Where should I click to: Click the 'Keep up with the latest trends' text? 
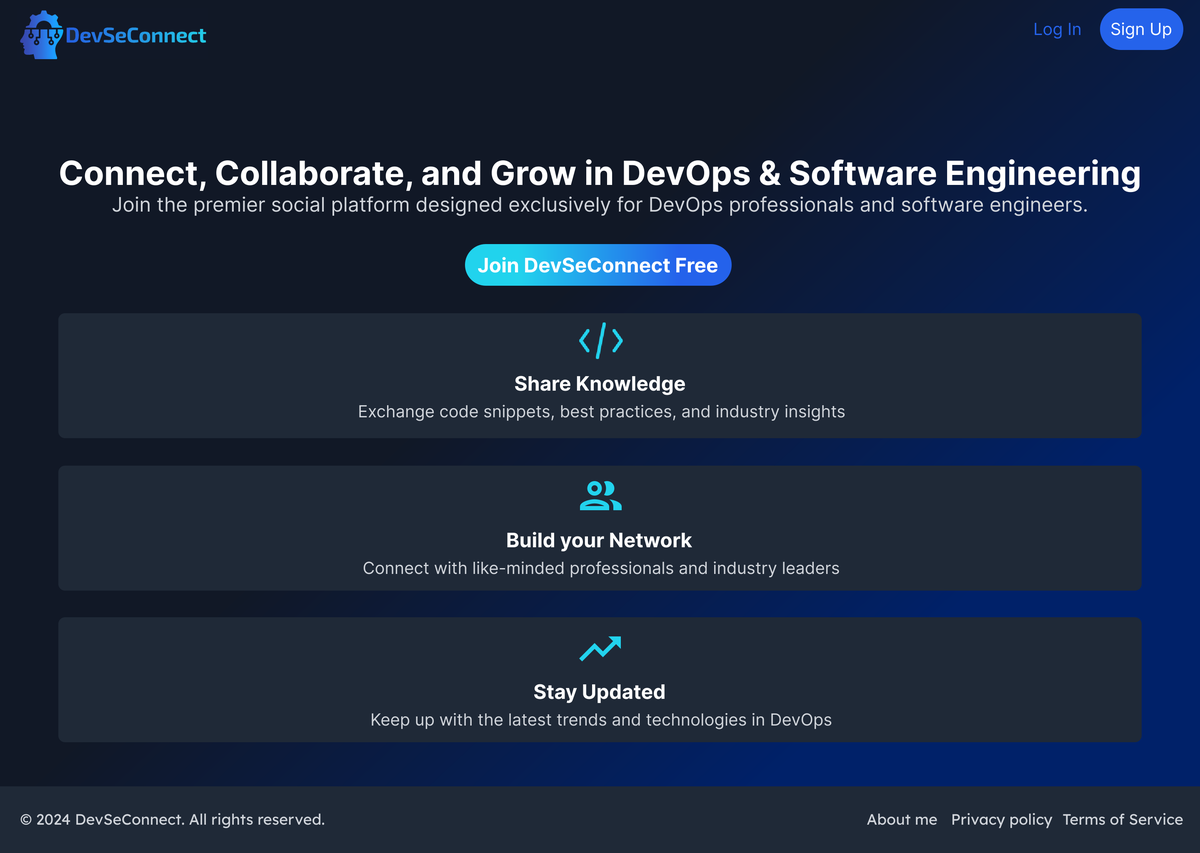(x=601, y=720)
